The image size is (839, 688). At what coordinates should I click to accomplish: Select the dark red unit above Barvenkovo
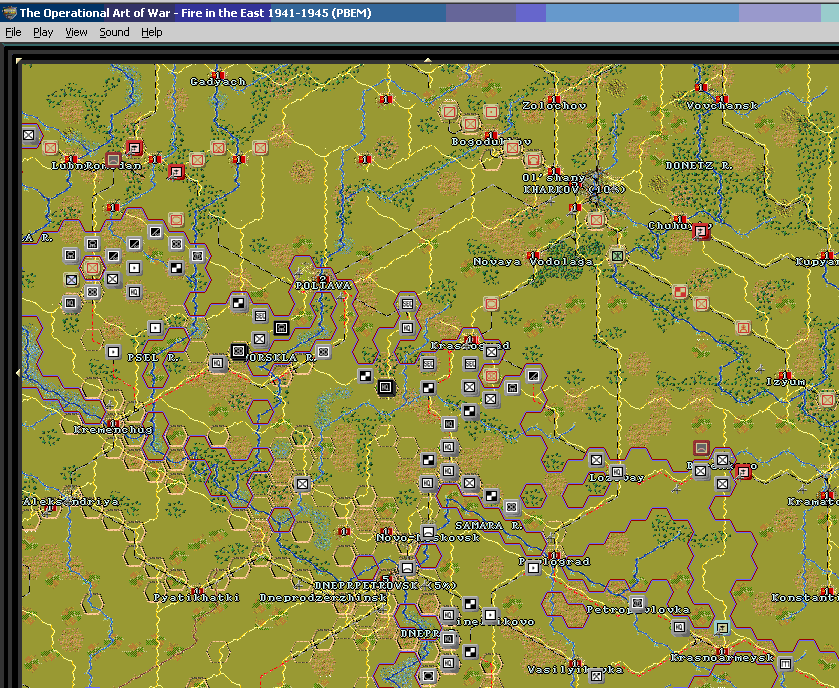pos(701,448)
